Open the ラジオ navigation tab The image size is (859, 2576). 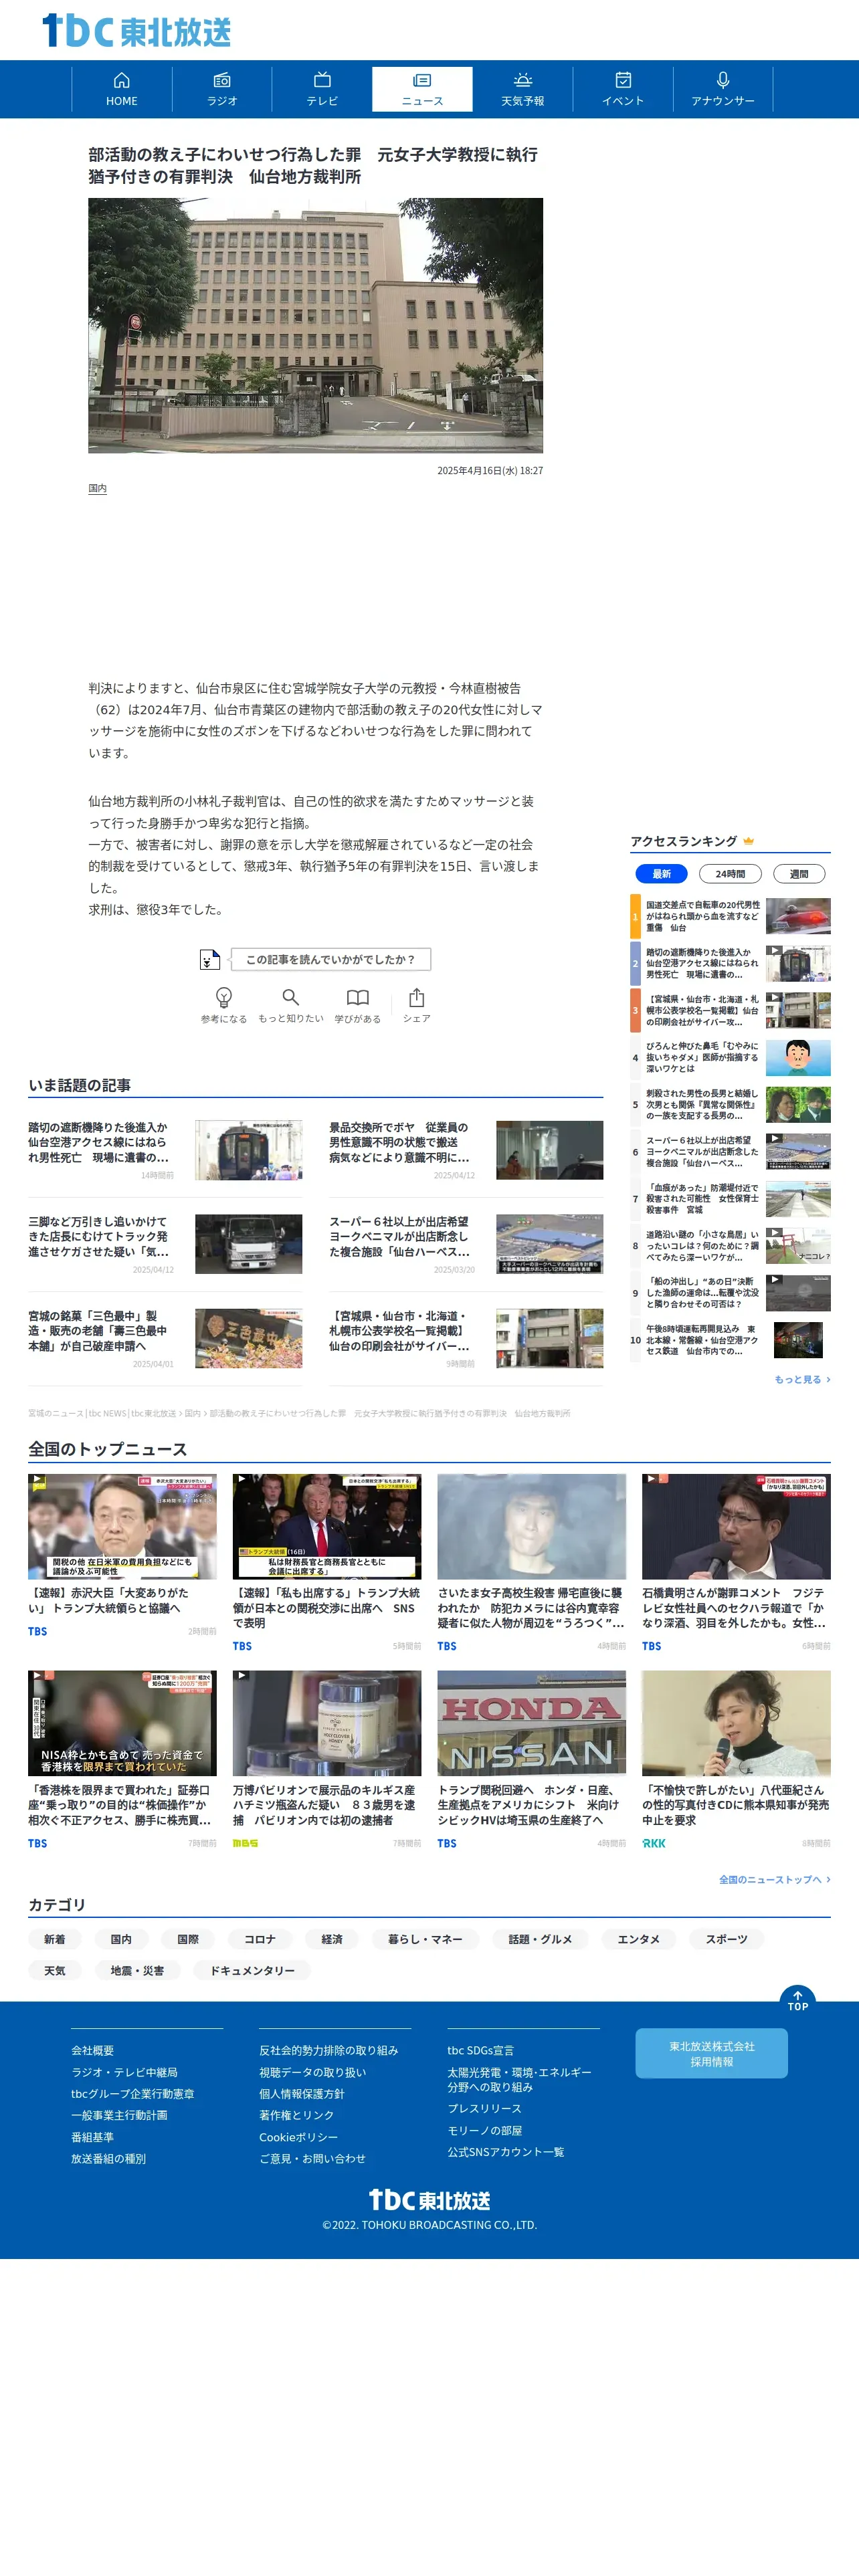tap(222, 89)
